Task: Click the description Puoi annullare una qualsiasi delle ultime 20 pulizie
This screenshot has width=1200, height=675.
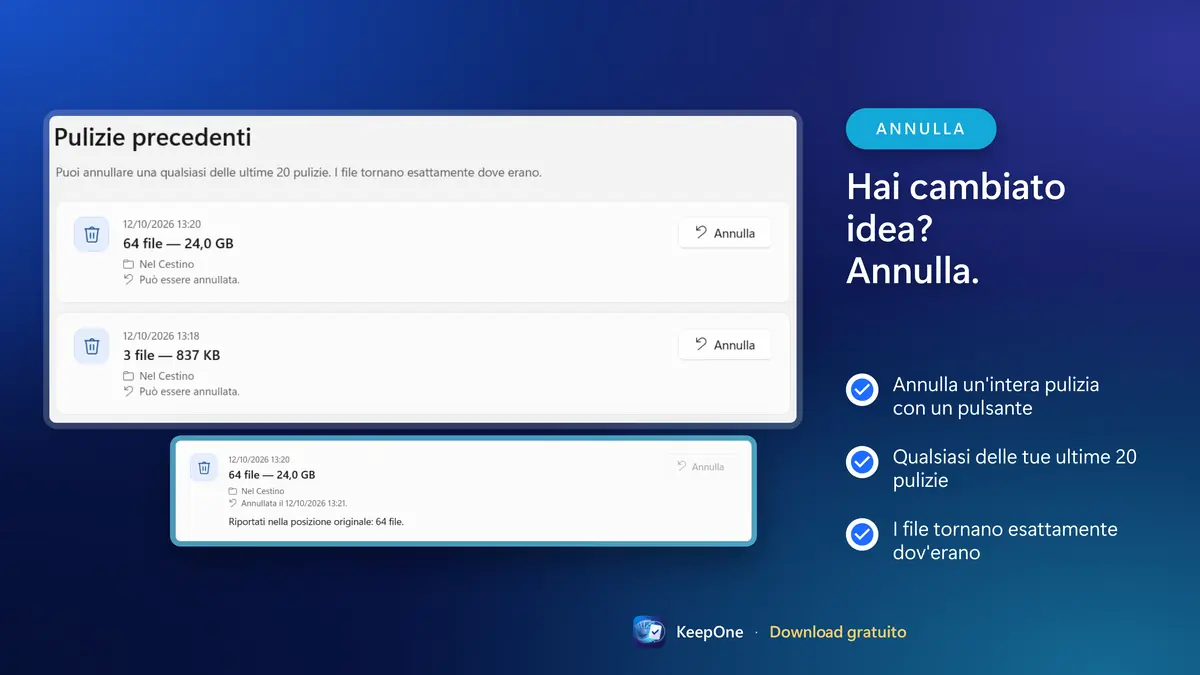Action: tap(298, 173)
